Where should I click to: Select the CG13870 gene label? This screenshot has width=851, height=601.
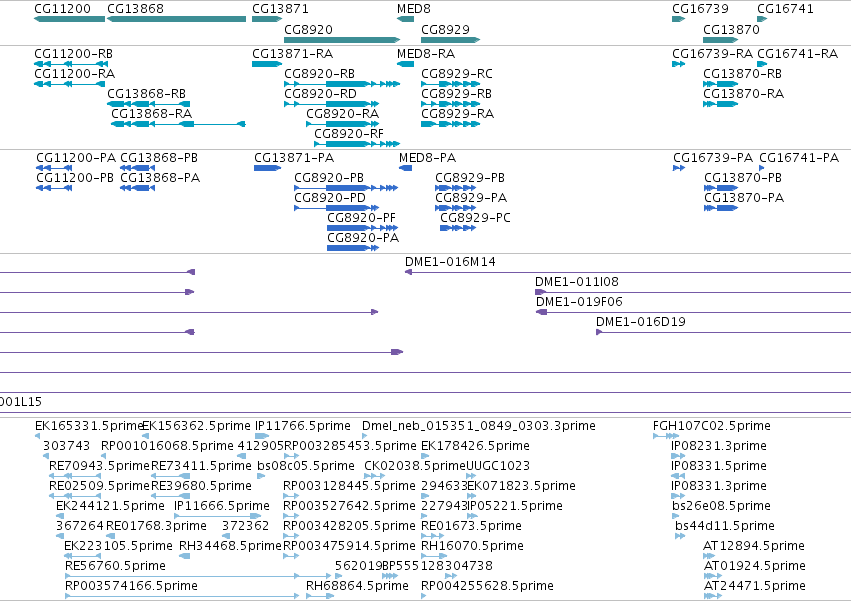(x=731, y=29)
